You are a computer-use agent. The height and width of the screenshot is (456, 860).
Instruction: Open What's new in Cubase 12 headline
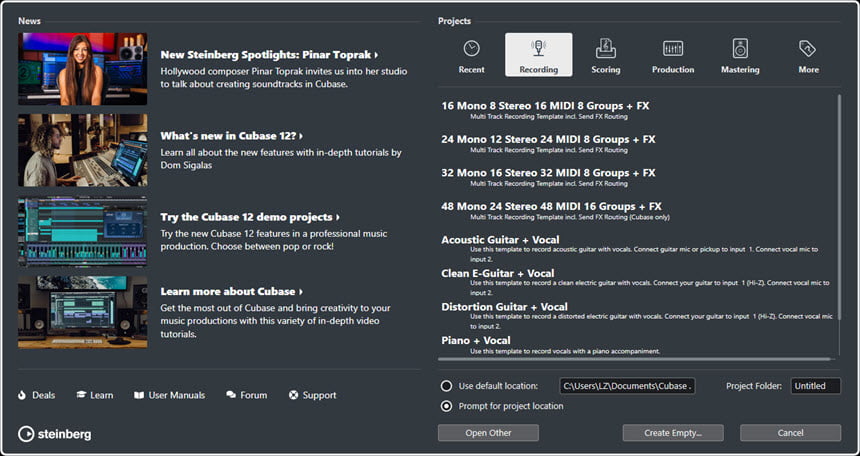(231, 136)
